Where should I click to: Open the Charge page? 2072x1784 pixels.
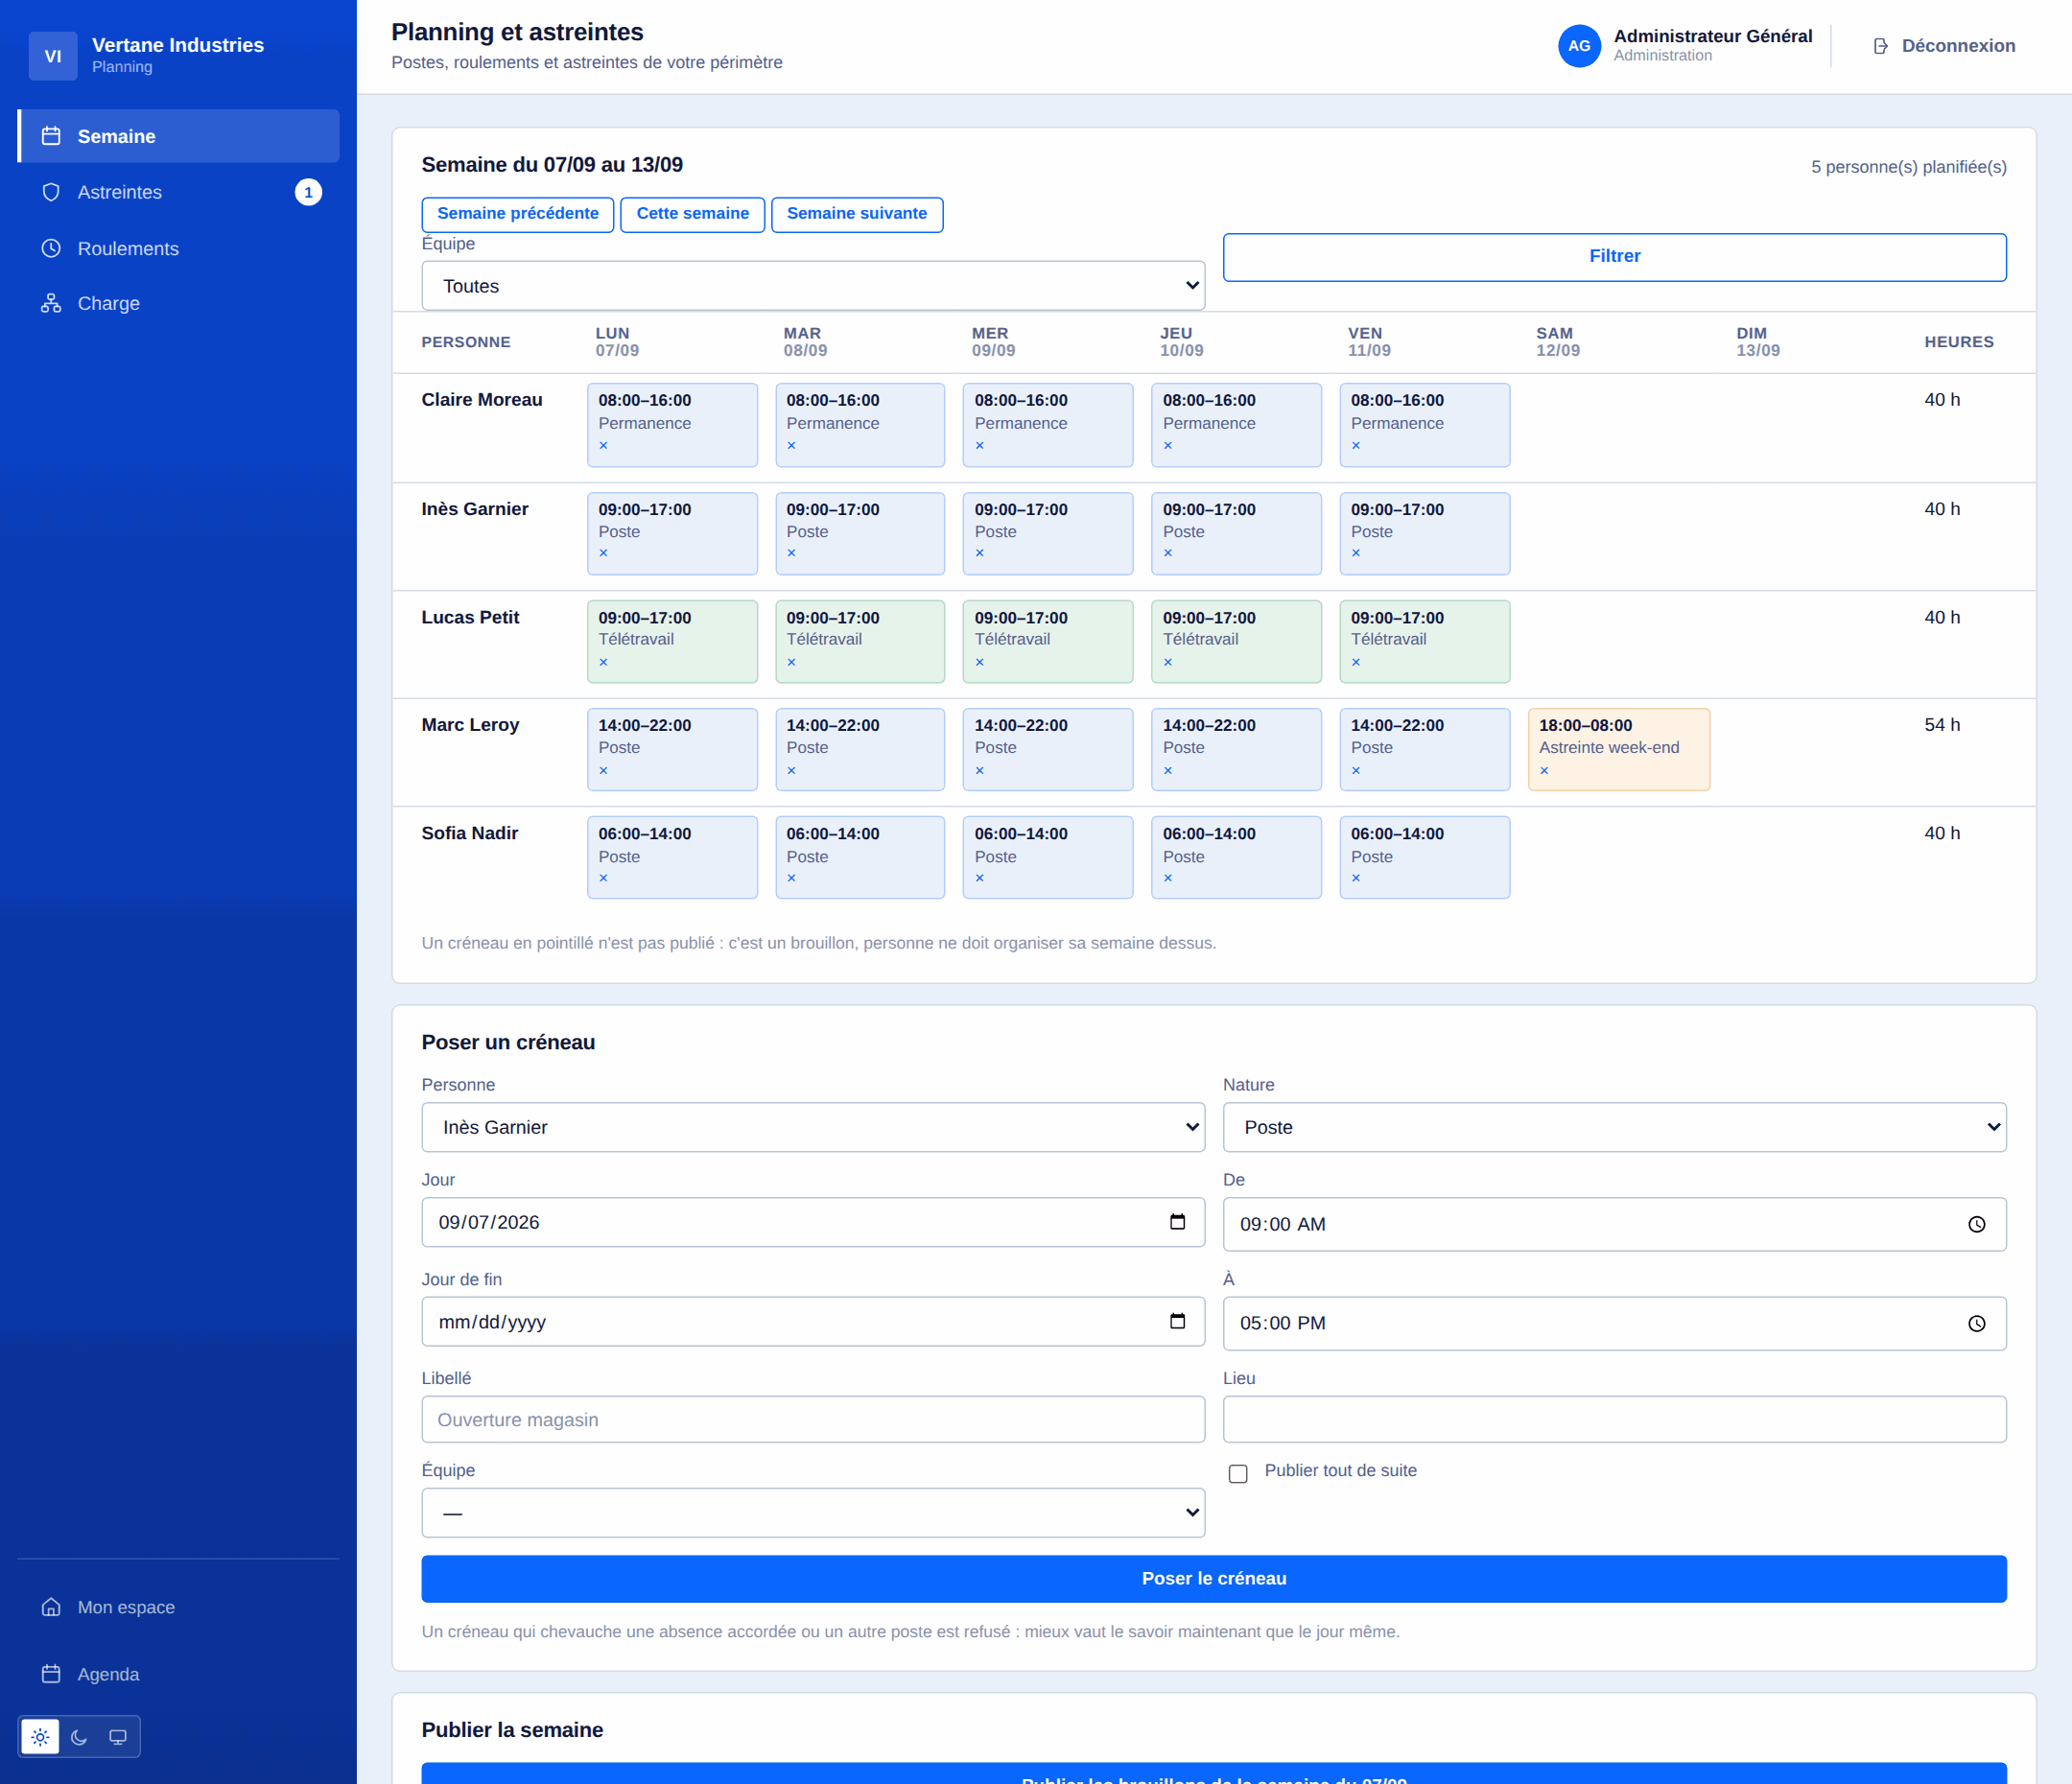pos(179,303)
